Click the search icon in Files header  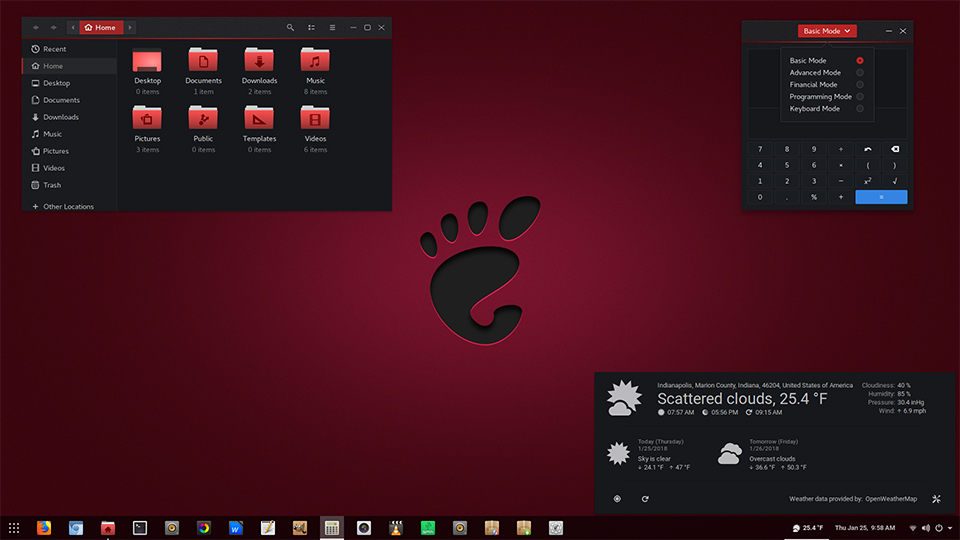tap(290, 28)
